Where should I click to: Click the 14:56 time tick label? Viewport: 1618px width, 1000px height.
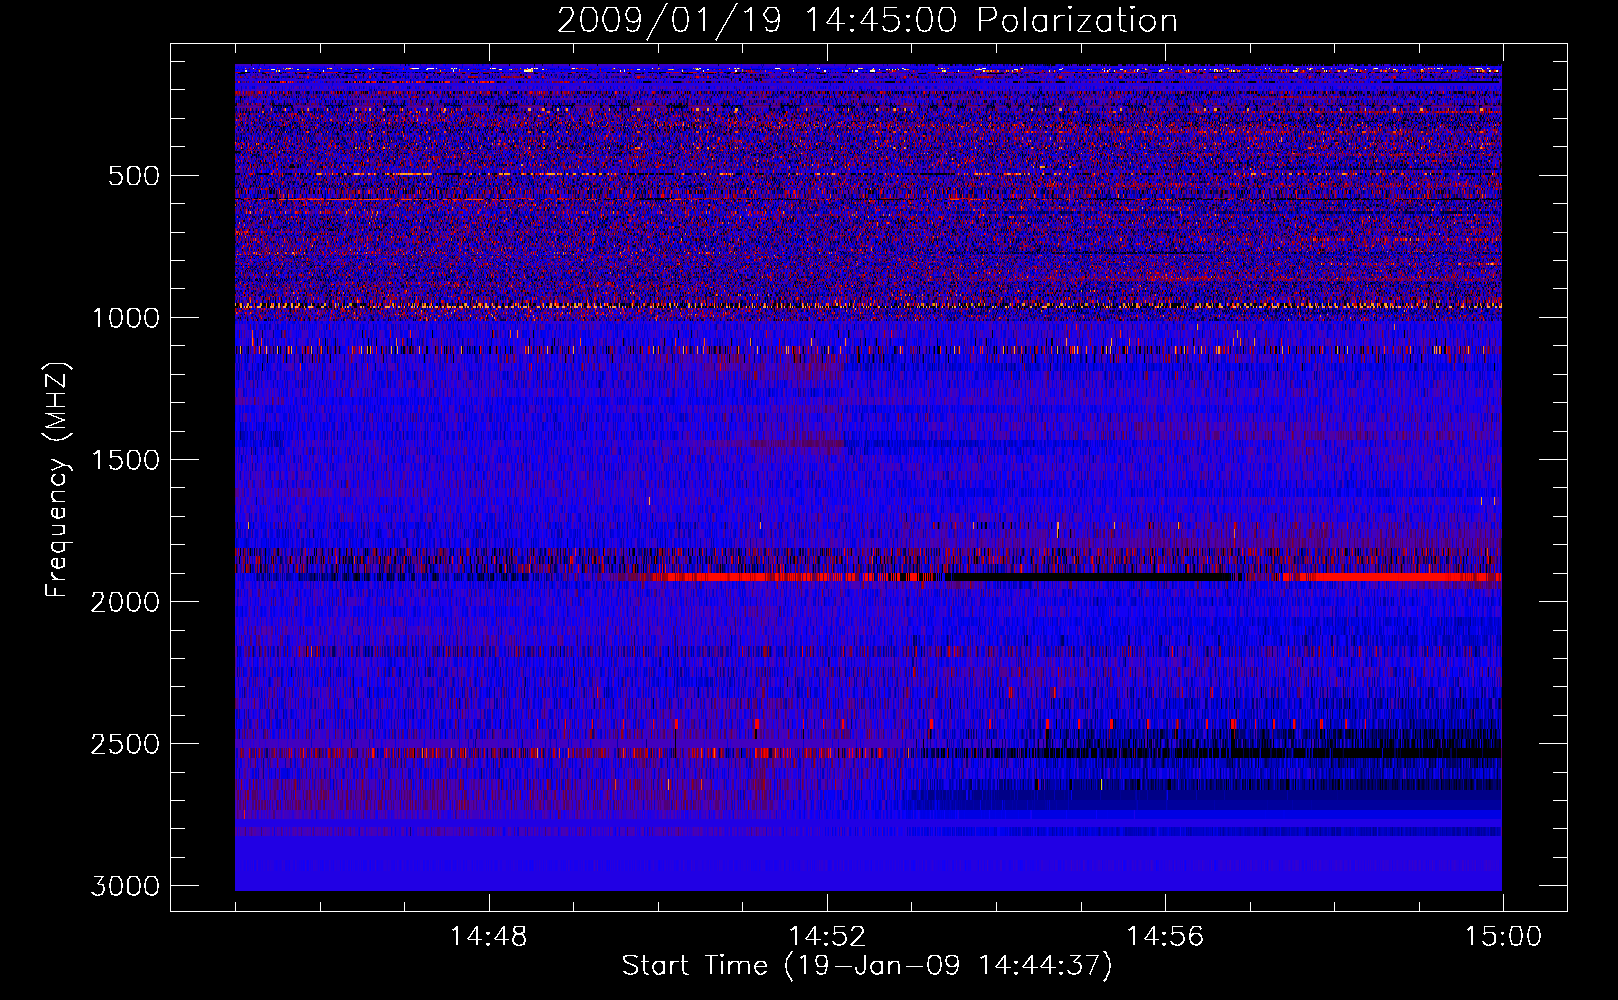click(x=1165, y=937)
